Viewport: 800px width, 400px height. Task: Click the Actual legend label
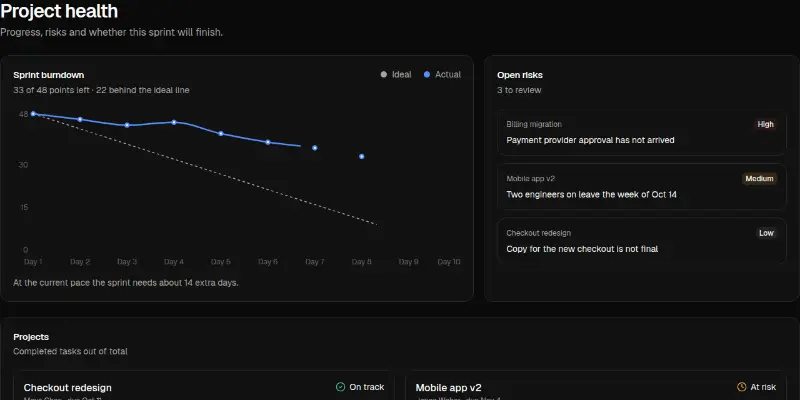[x=448, y=74]
